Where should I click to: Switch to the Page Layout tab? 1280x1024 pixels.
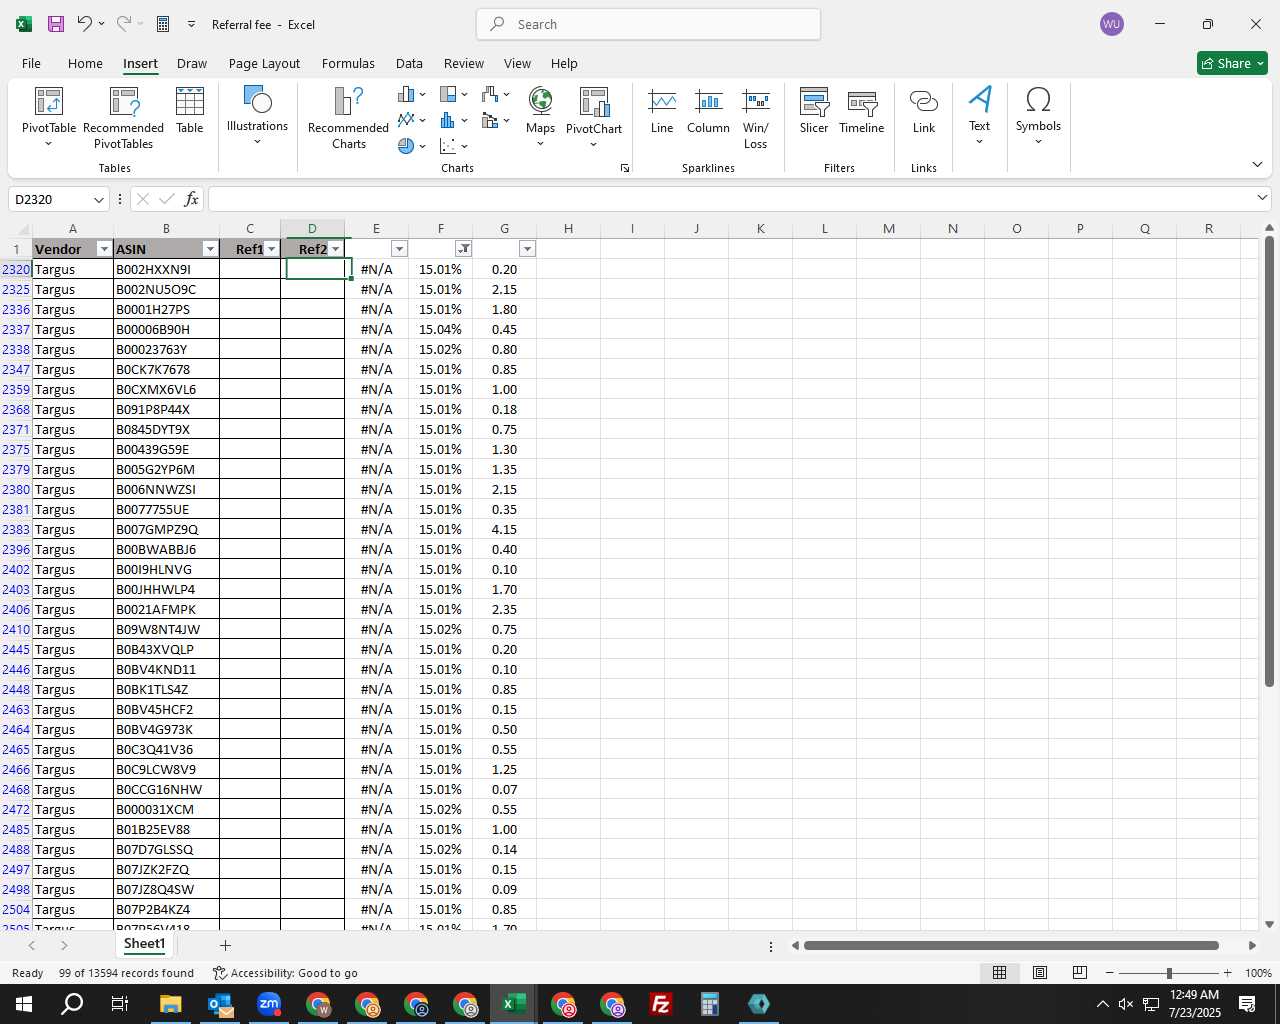click(x=264, y=63)
